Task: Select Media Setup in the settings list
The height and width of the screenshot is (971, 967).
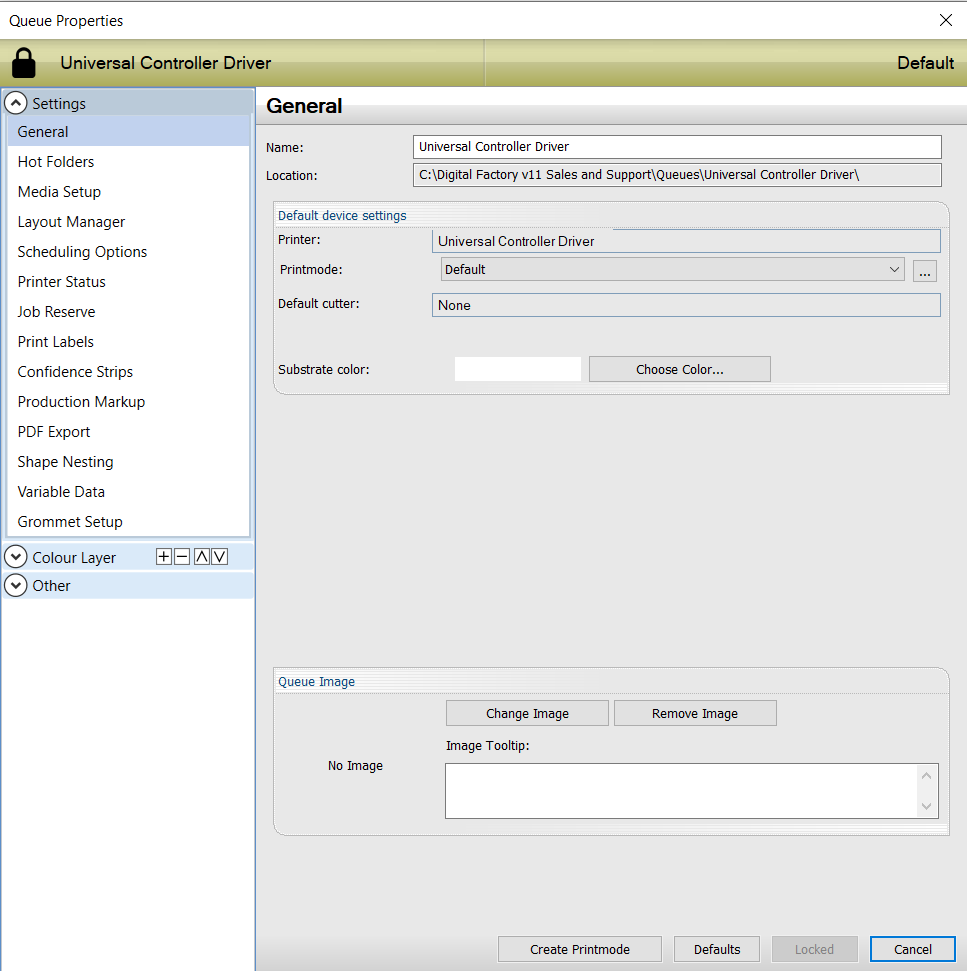Action: 59,192
